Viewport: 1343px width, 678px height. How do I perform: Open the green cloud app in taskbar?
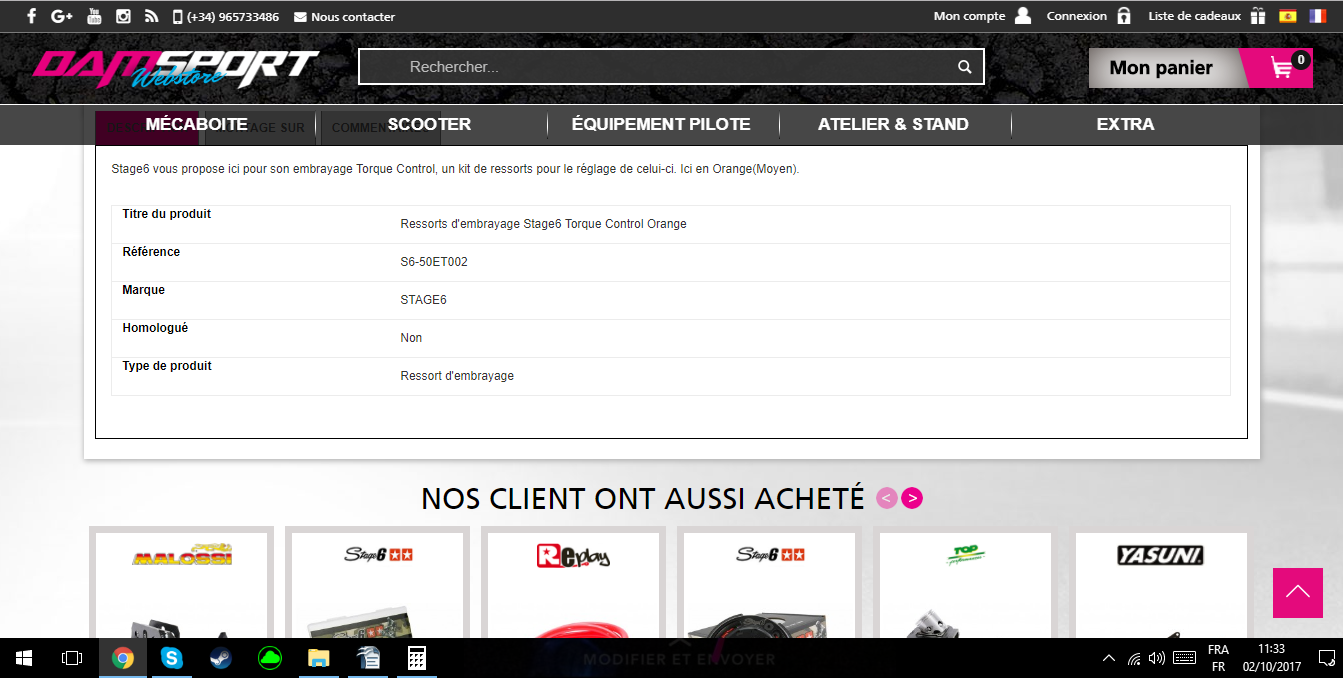pos(270,658)
